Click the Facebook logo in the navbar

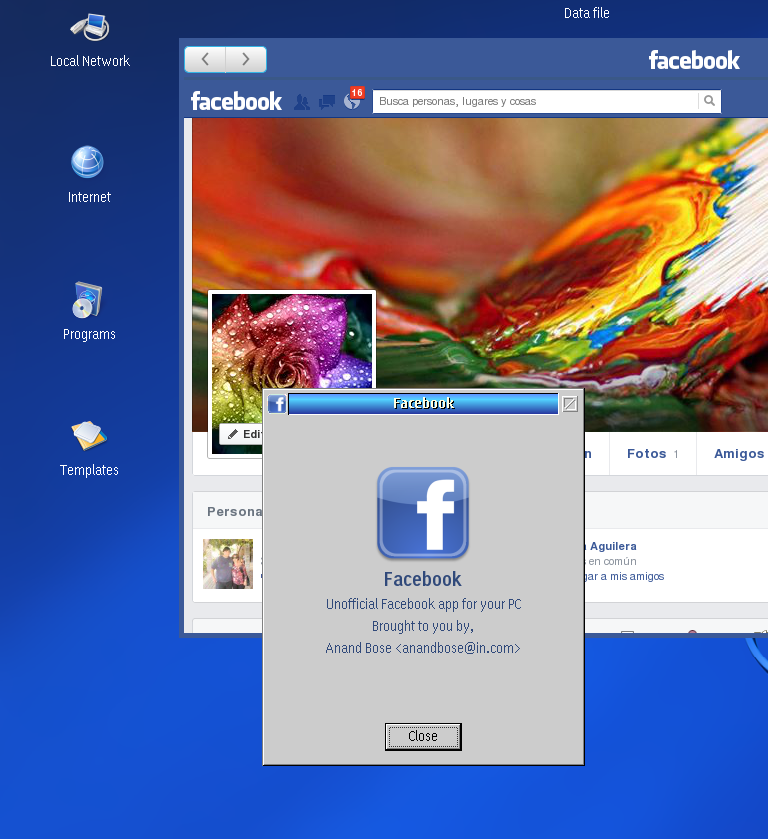coord(236,101)
